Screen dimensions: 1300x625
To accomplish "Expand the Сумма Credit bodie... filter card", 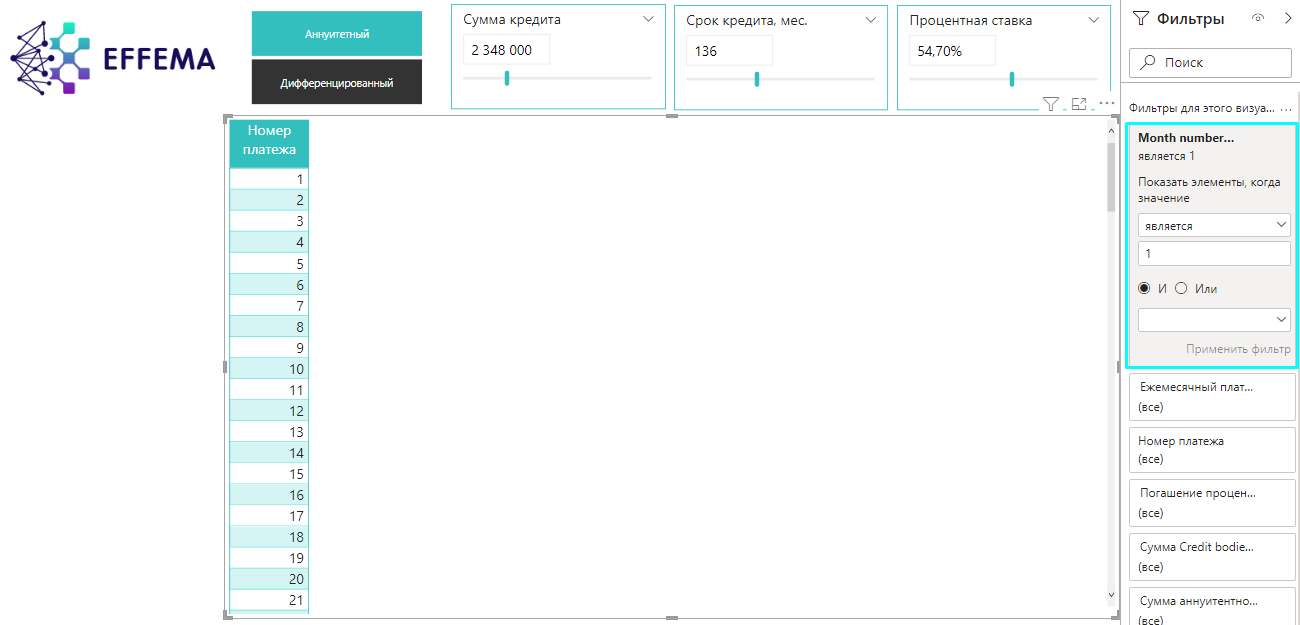I will pos(1212,557).
